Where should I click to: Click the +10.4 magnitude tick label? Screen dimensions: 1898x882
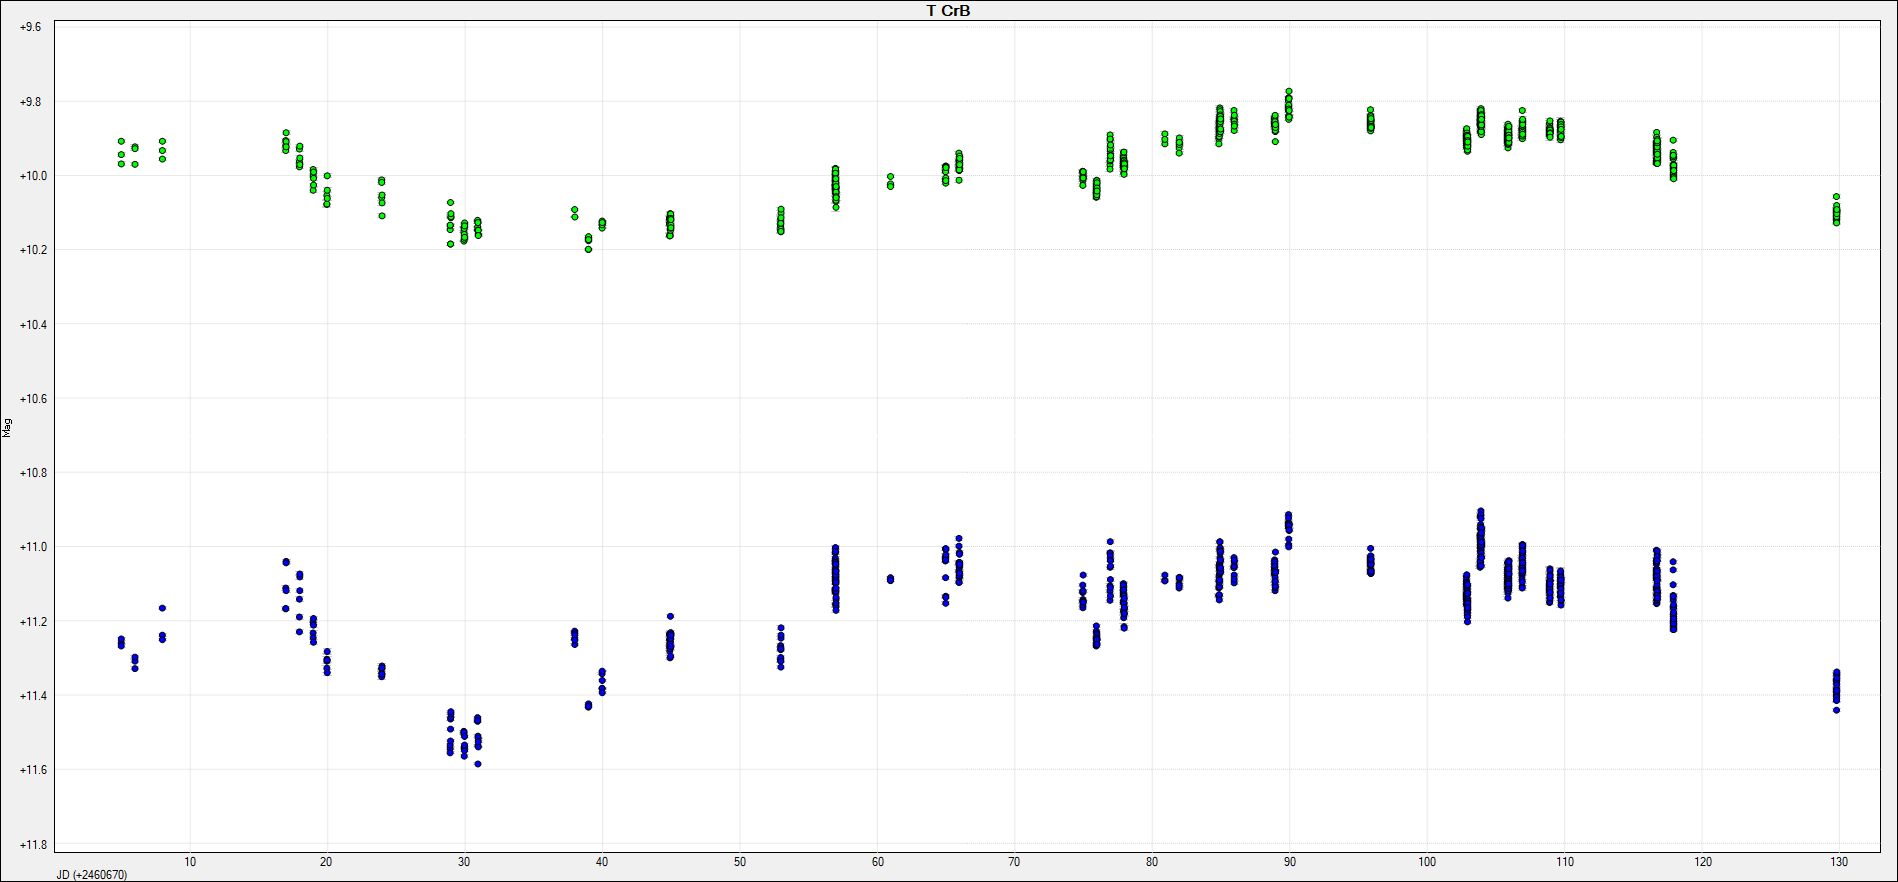coord(33,325)
